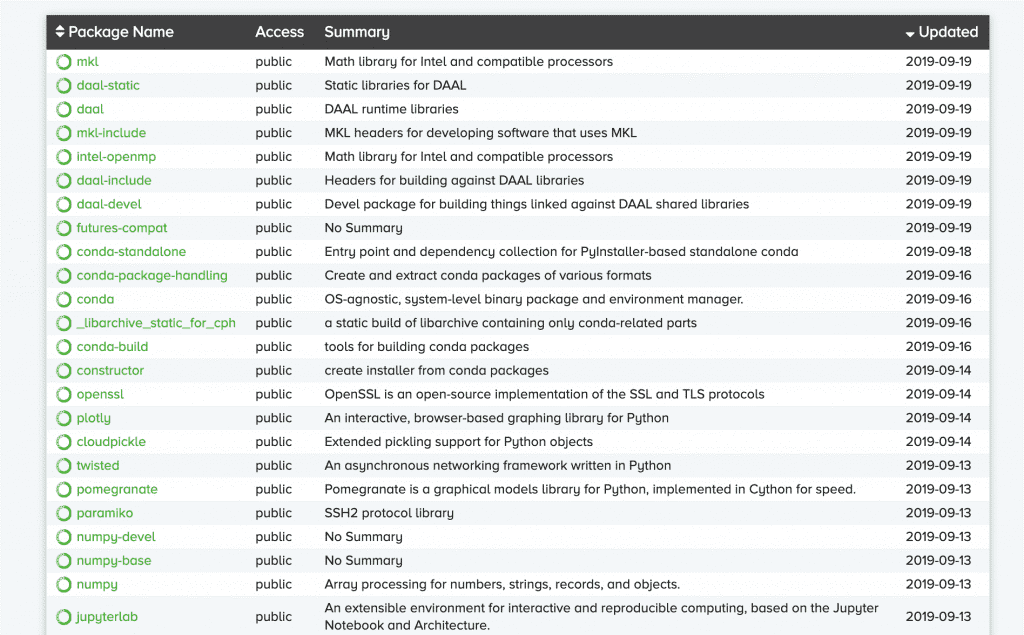Click the icon next to paramiko
Image resolution: width=1024 pixels, height=635 pixels.
[x=63, y=513]
